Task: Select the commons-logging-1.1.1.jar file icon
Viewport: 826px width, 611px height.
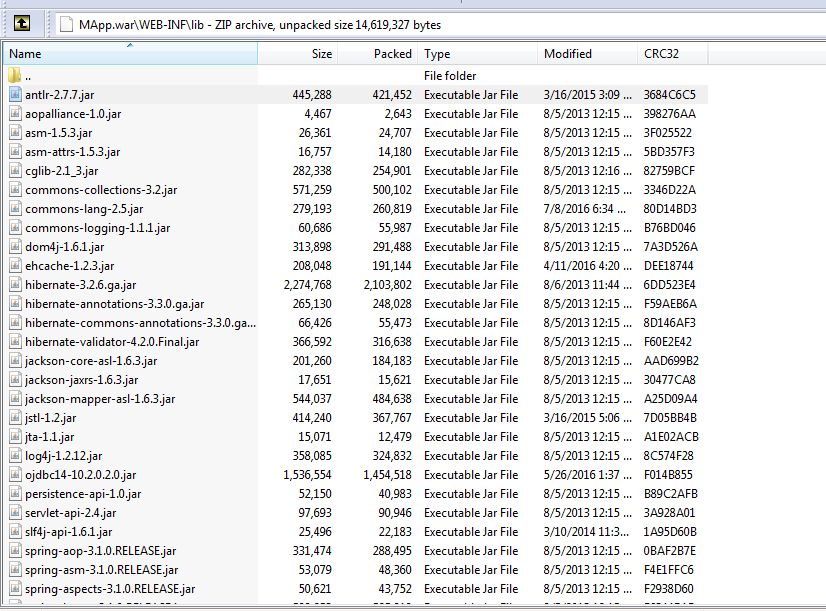Action: point(15,228)
